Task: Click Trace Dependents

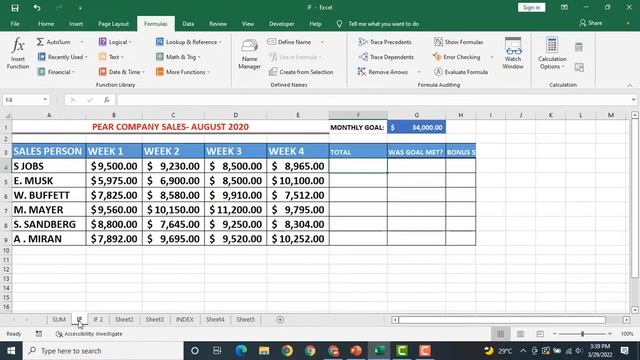Action: (386, 57)
